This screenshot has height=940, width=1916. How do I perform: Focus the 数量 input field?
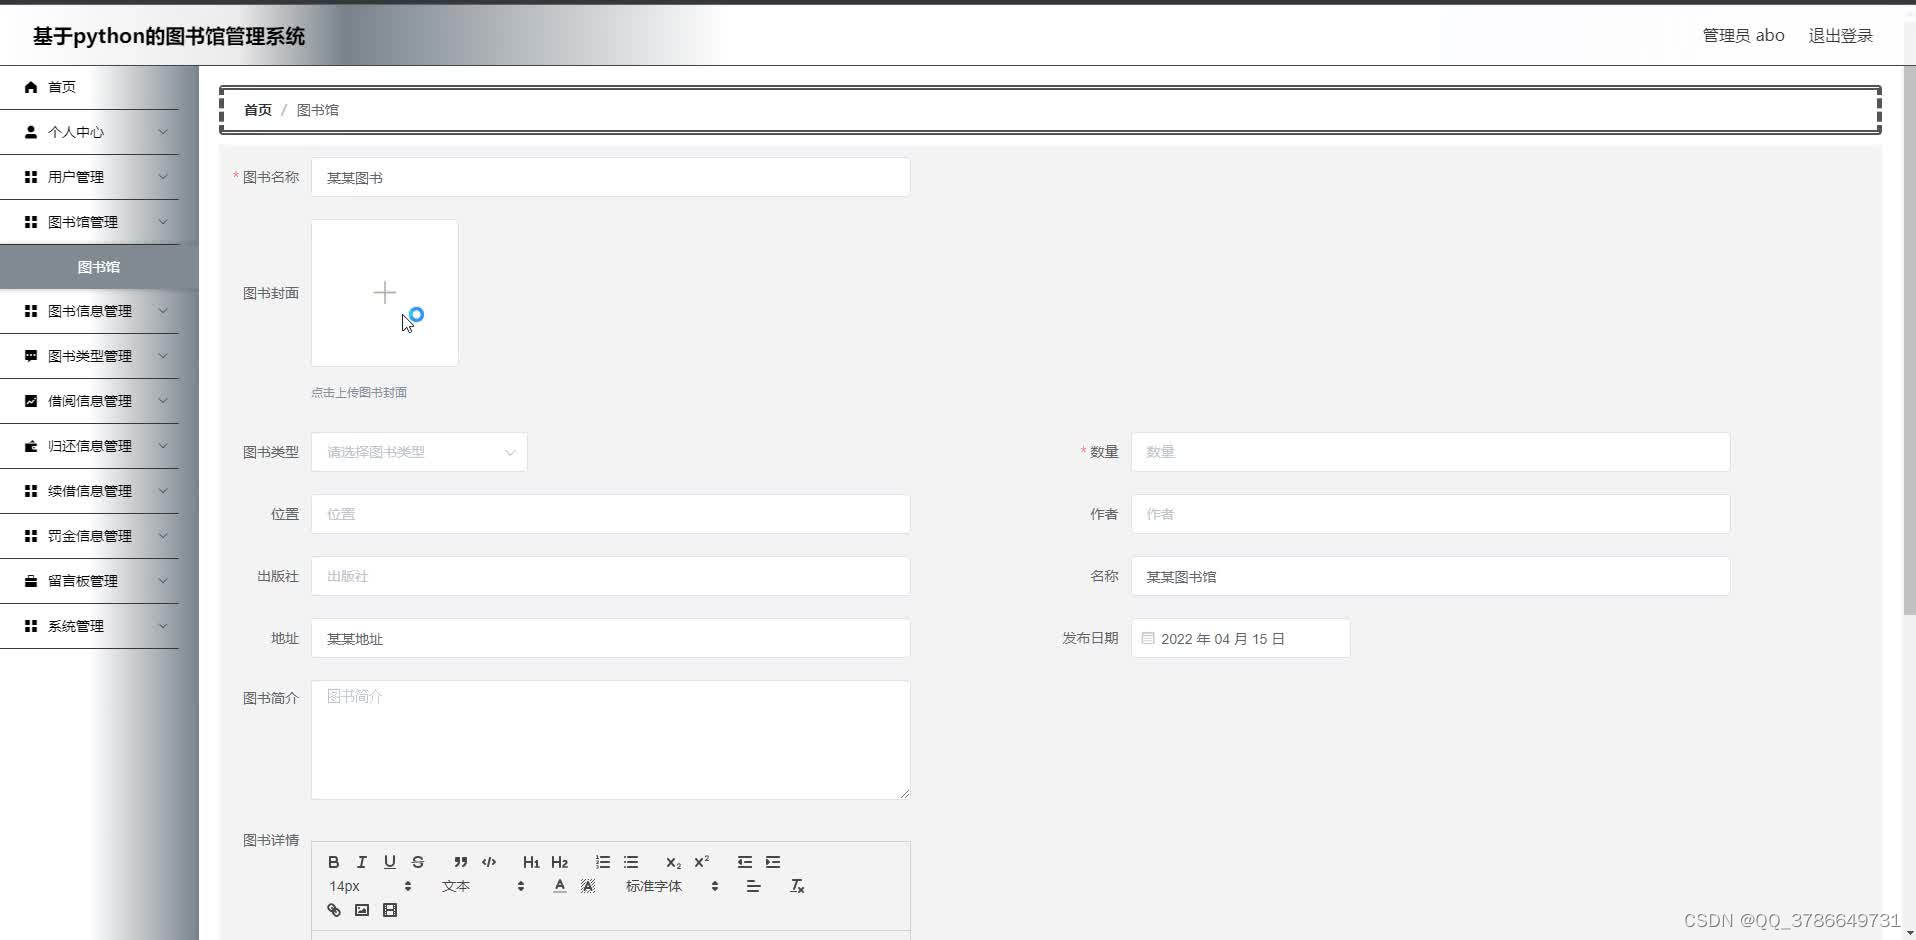(1430, 452)
